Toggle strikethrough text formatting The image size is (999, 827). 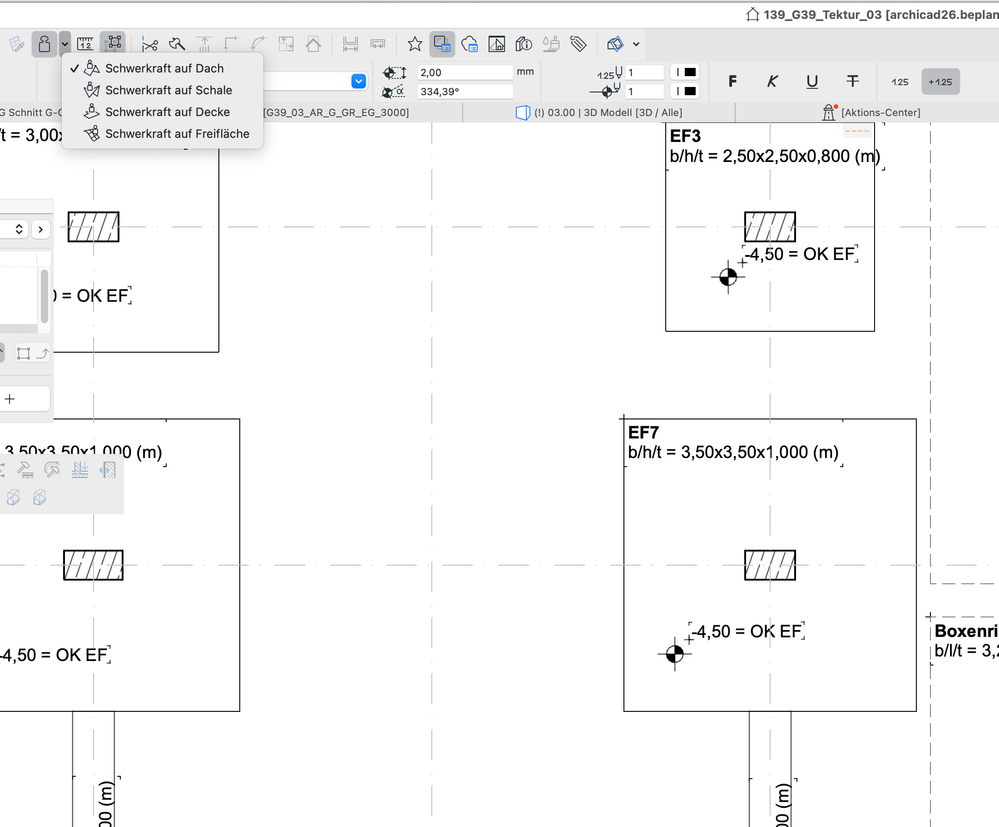852,81
